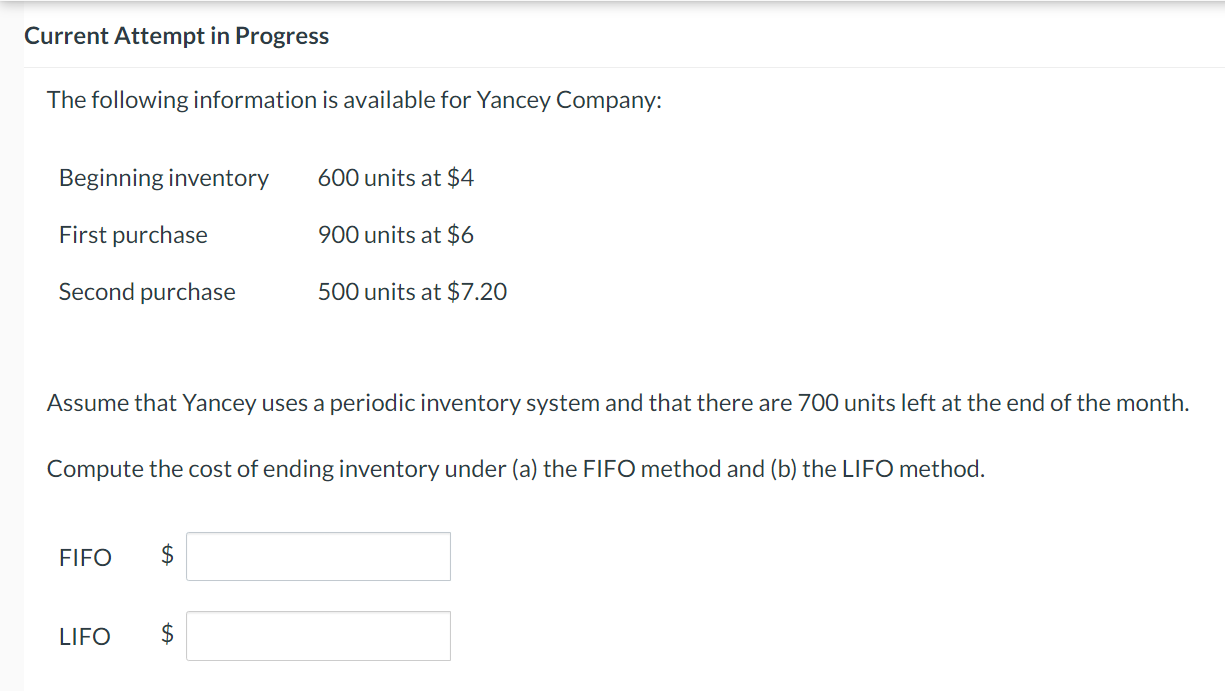Viewport: 1225px width, 691px height.
Task: Click the text 600 units at $4
Action: click(396, 177)
